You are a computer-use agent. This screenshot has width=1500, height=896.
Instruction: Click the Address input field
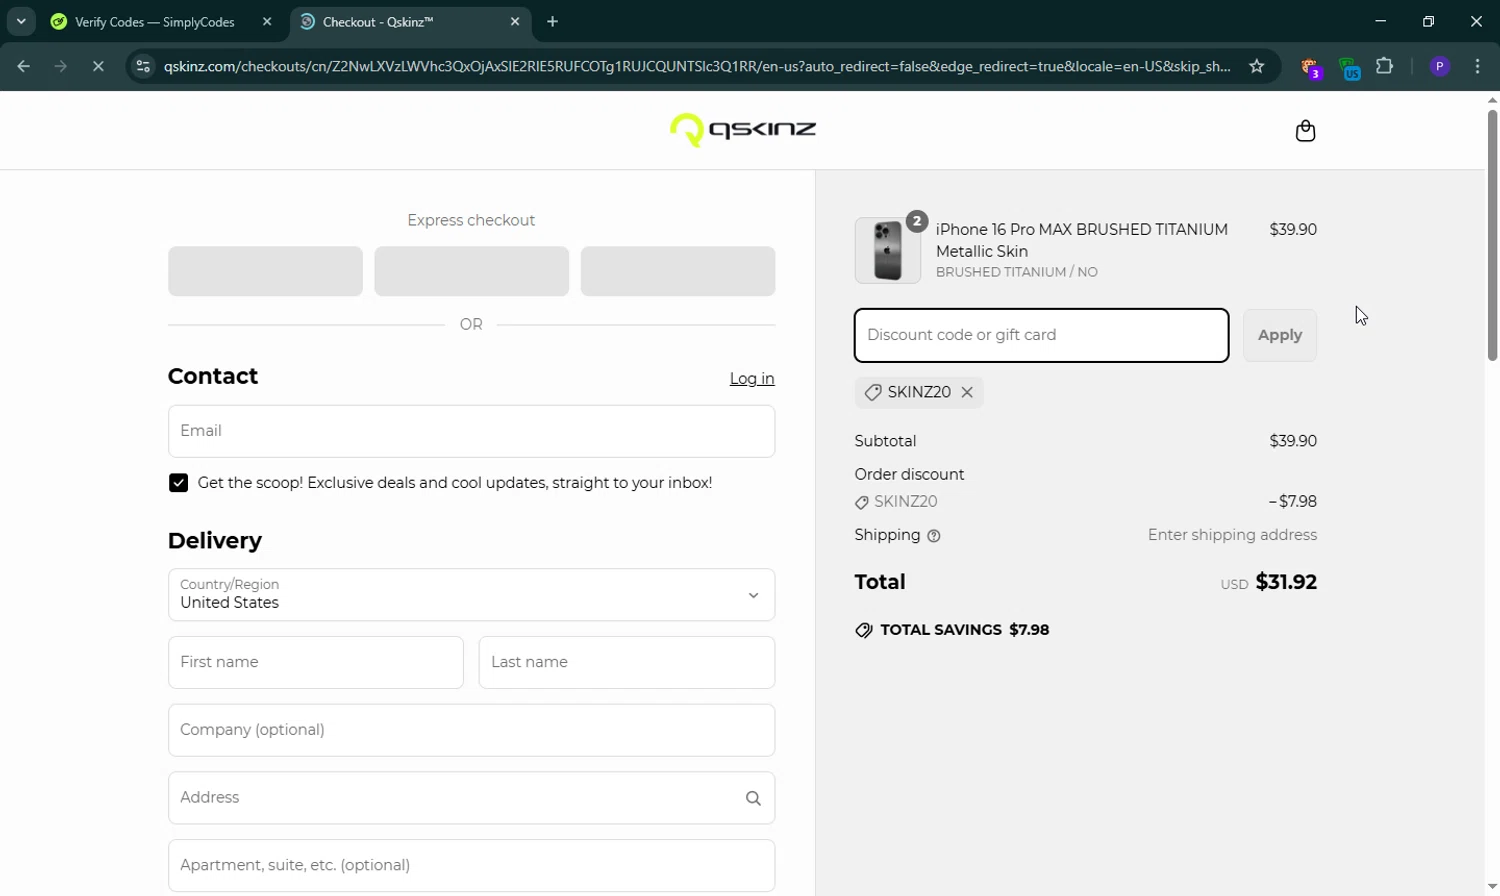tap(471, 798)
